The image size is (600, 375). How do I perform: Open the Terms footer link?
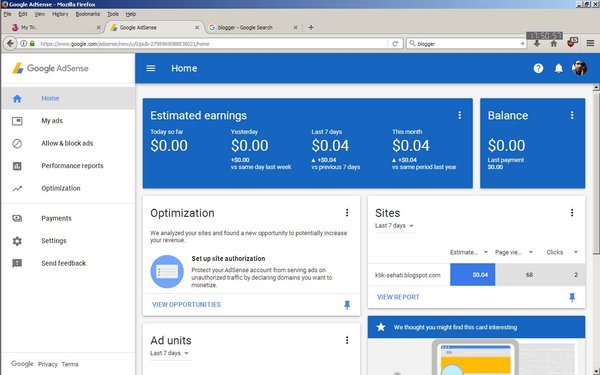pyautogui.click(x=70, y=364)
